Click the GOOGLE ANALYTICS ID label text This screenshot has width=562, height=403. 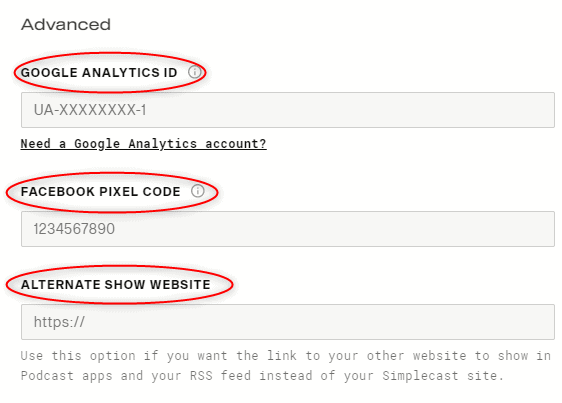coord(99,72)
